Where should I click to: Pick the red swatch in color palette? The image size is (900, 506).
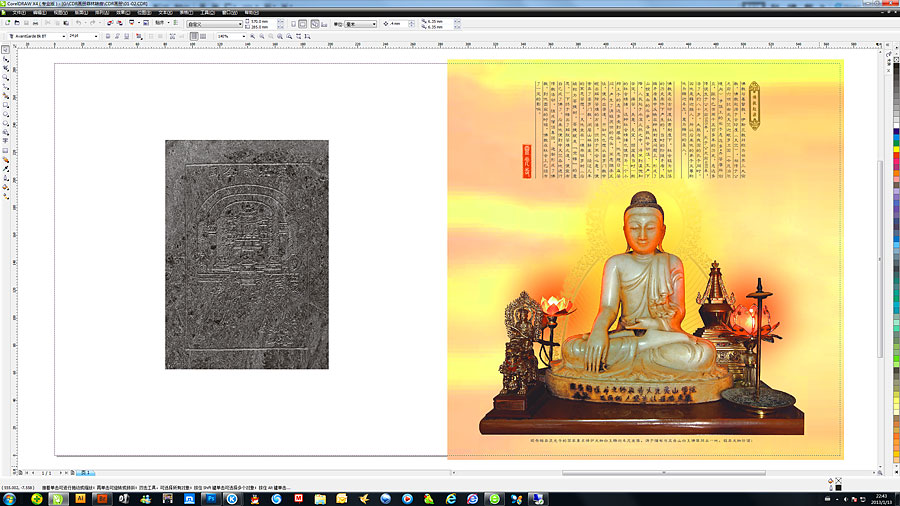click(x=895, y=150)
